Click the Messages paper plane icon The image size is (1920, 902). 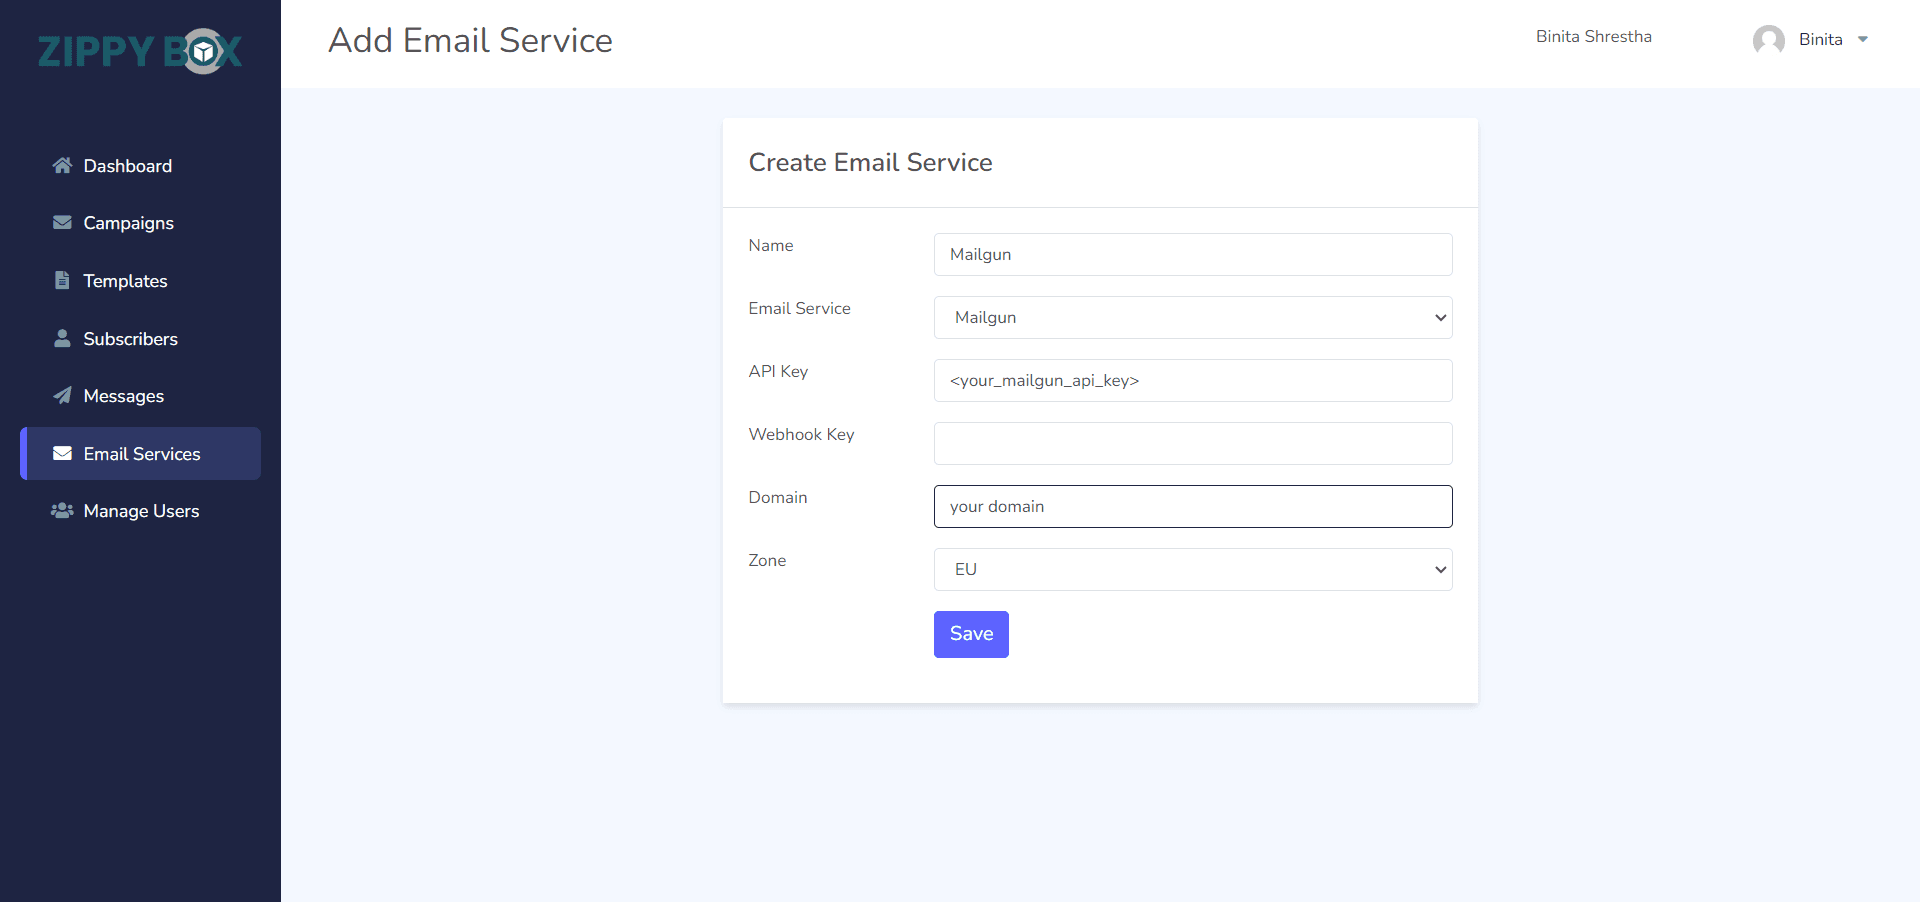click(62, 395)
